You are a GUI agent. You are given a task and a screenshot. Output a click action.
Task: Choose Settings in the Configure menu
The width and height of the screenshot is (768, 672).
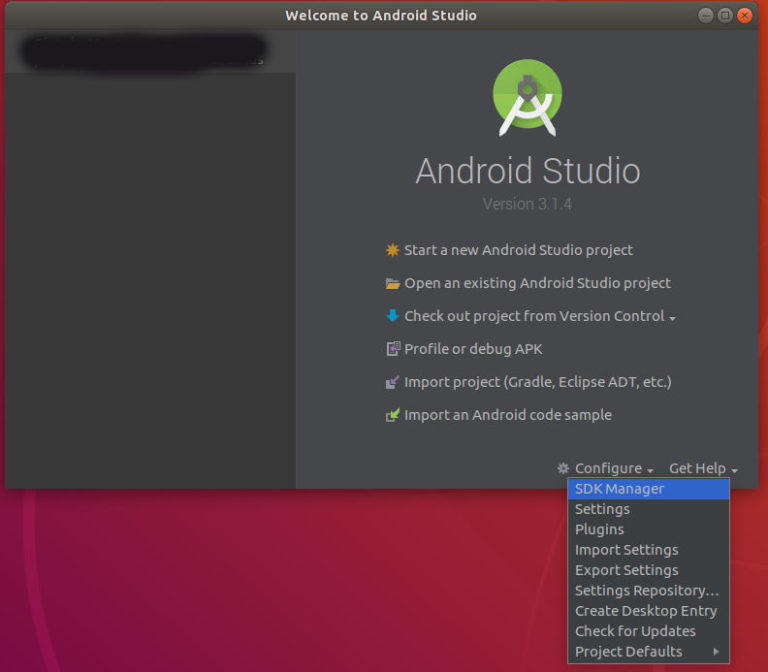602,509
